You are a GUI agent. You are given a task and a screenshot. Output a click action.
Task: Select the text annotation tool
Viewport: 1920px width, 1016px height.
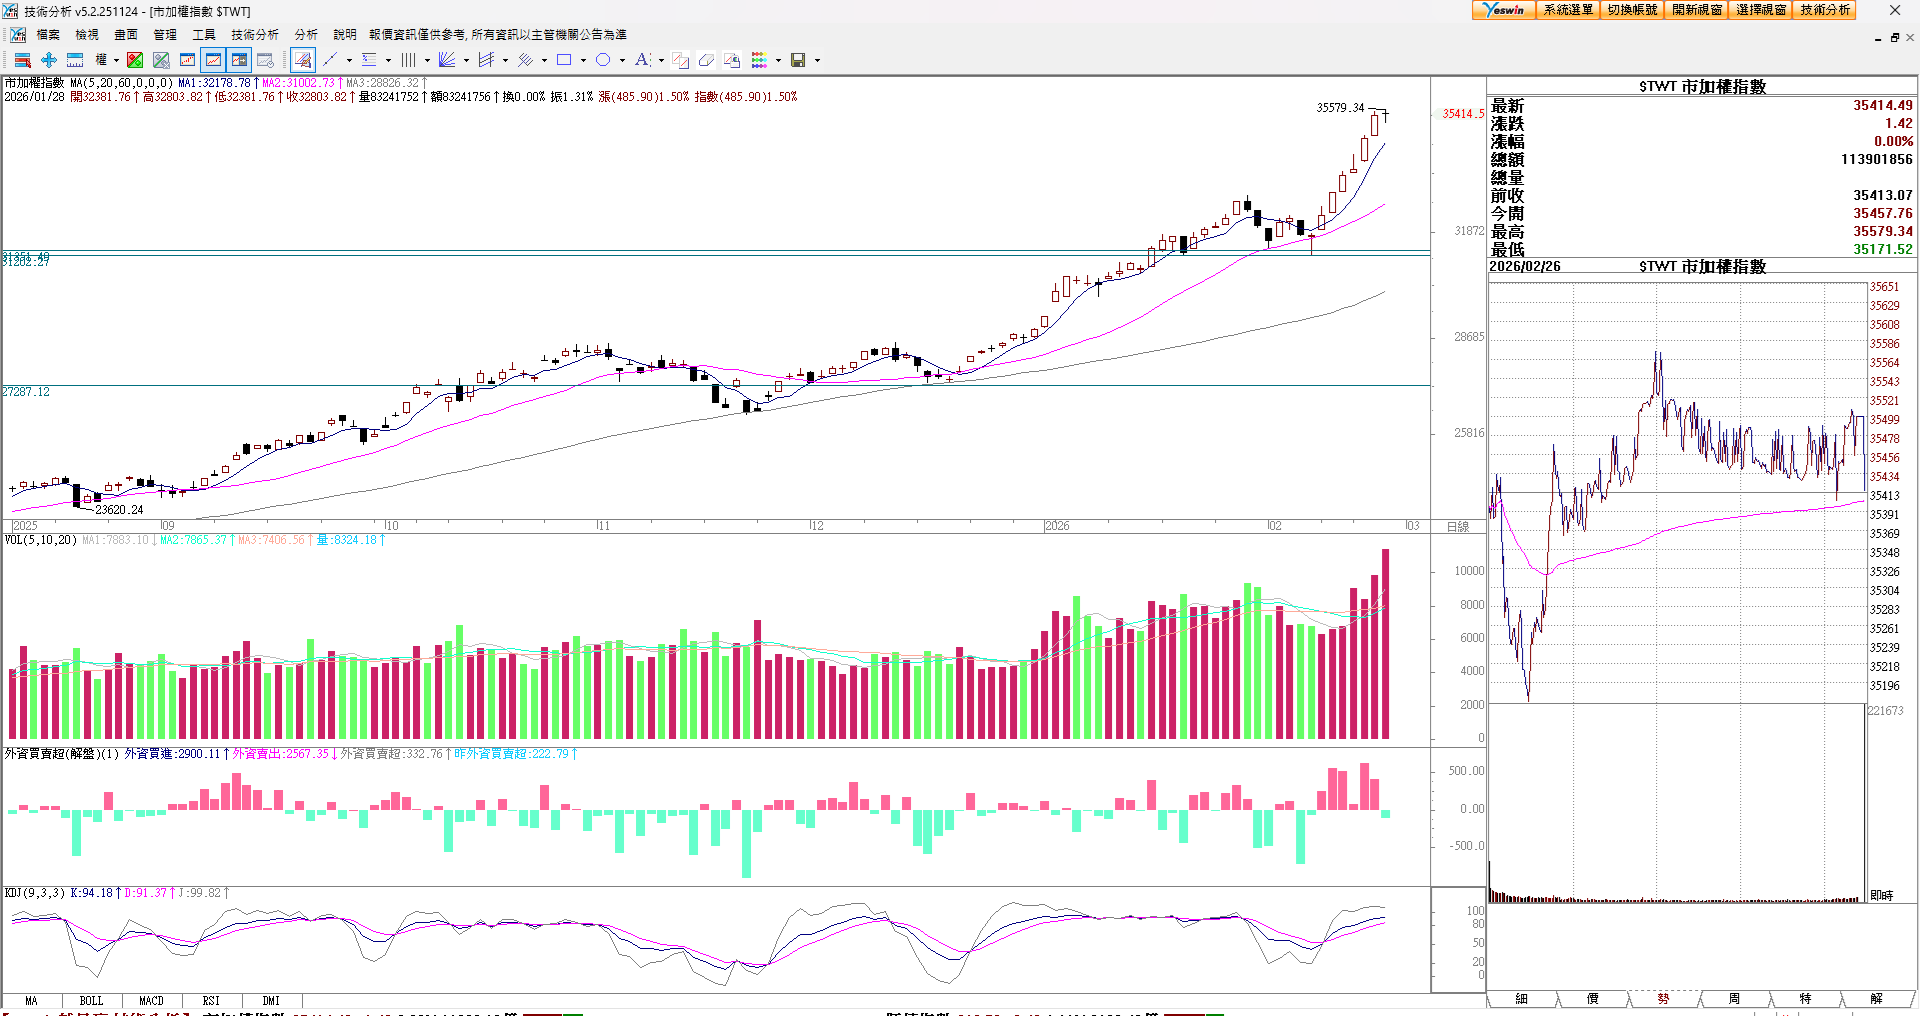click(642, 60)
